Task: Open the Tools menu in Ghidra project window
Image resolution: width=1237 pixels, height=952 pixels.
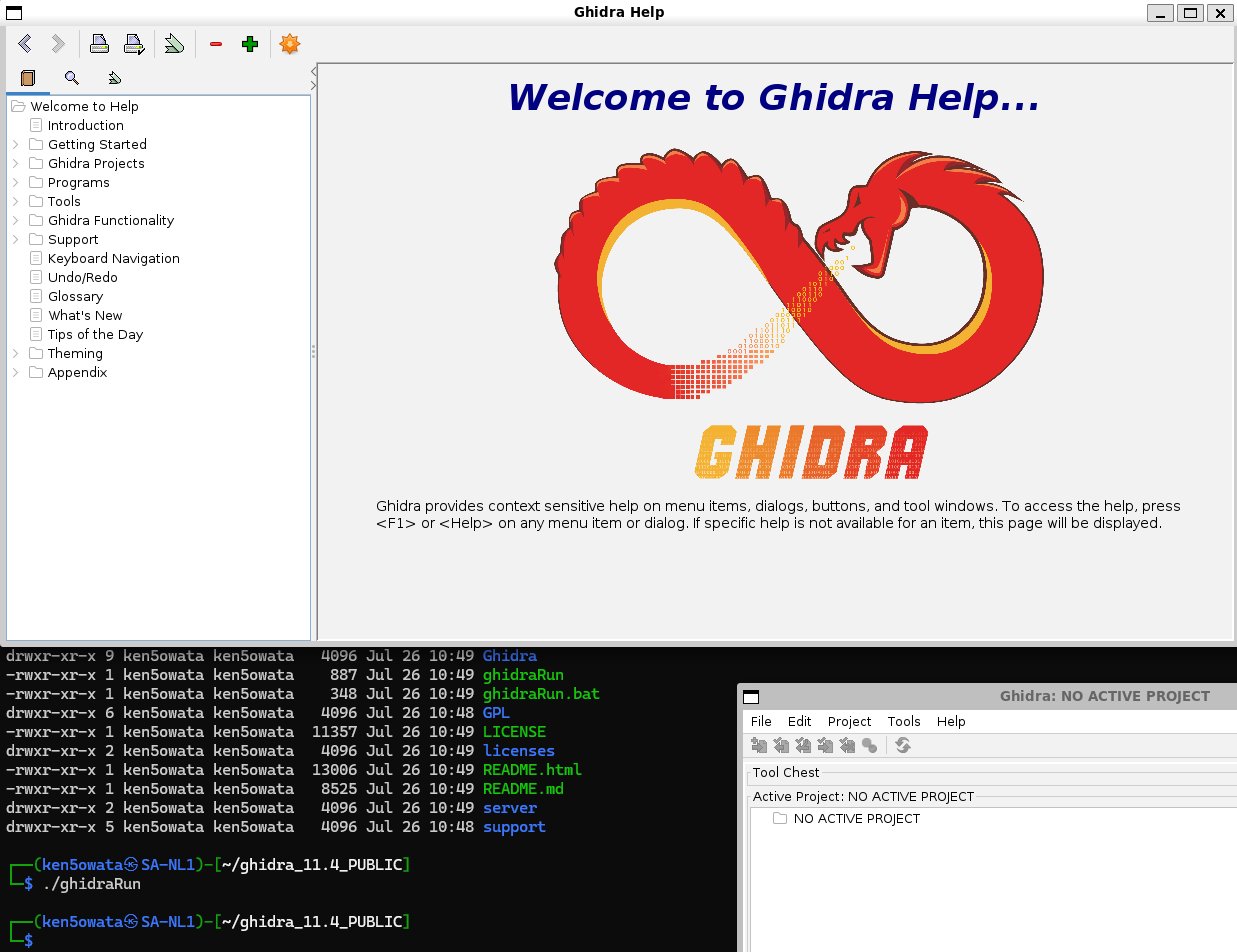Action: coord(904,721)
